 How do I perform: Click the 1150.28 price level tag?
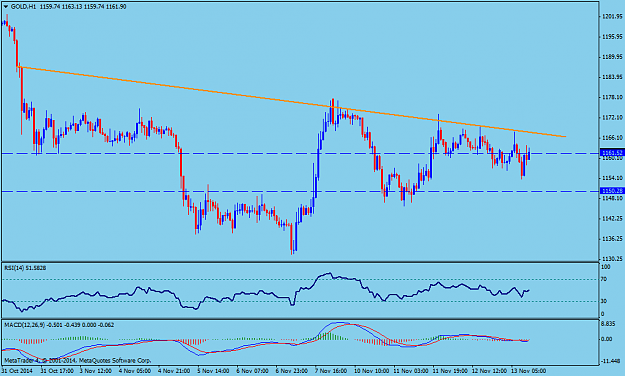[x=612, y=191]
